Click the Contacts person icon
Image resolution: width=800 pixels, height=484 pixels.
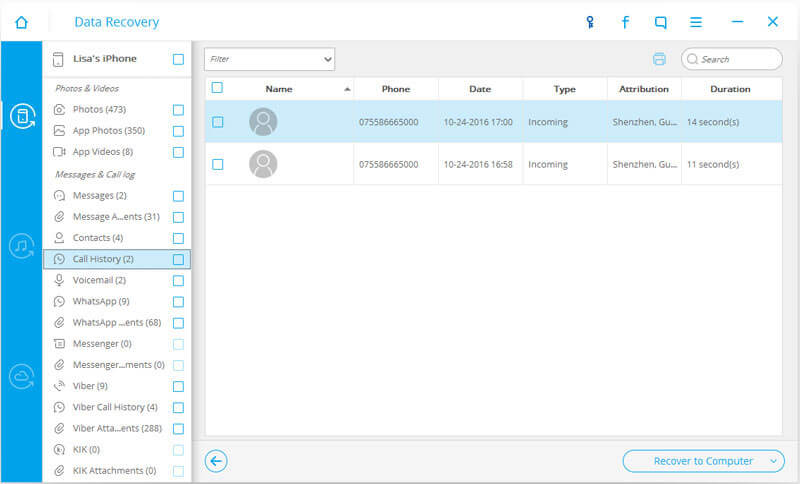(x=59, y=238)
